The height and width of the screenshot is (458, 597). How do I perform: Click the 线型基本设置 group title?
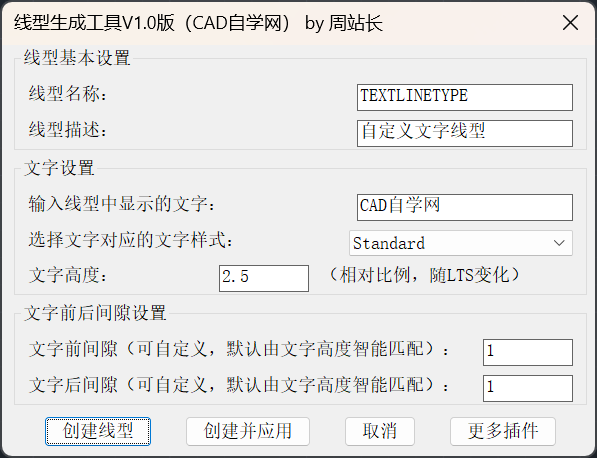[x=77, y=58]
